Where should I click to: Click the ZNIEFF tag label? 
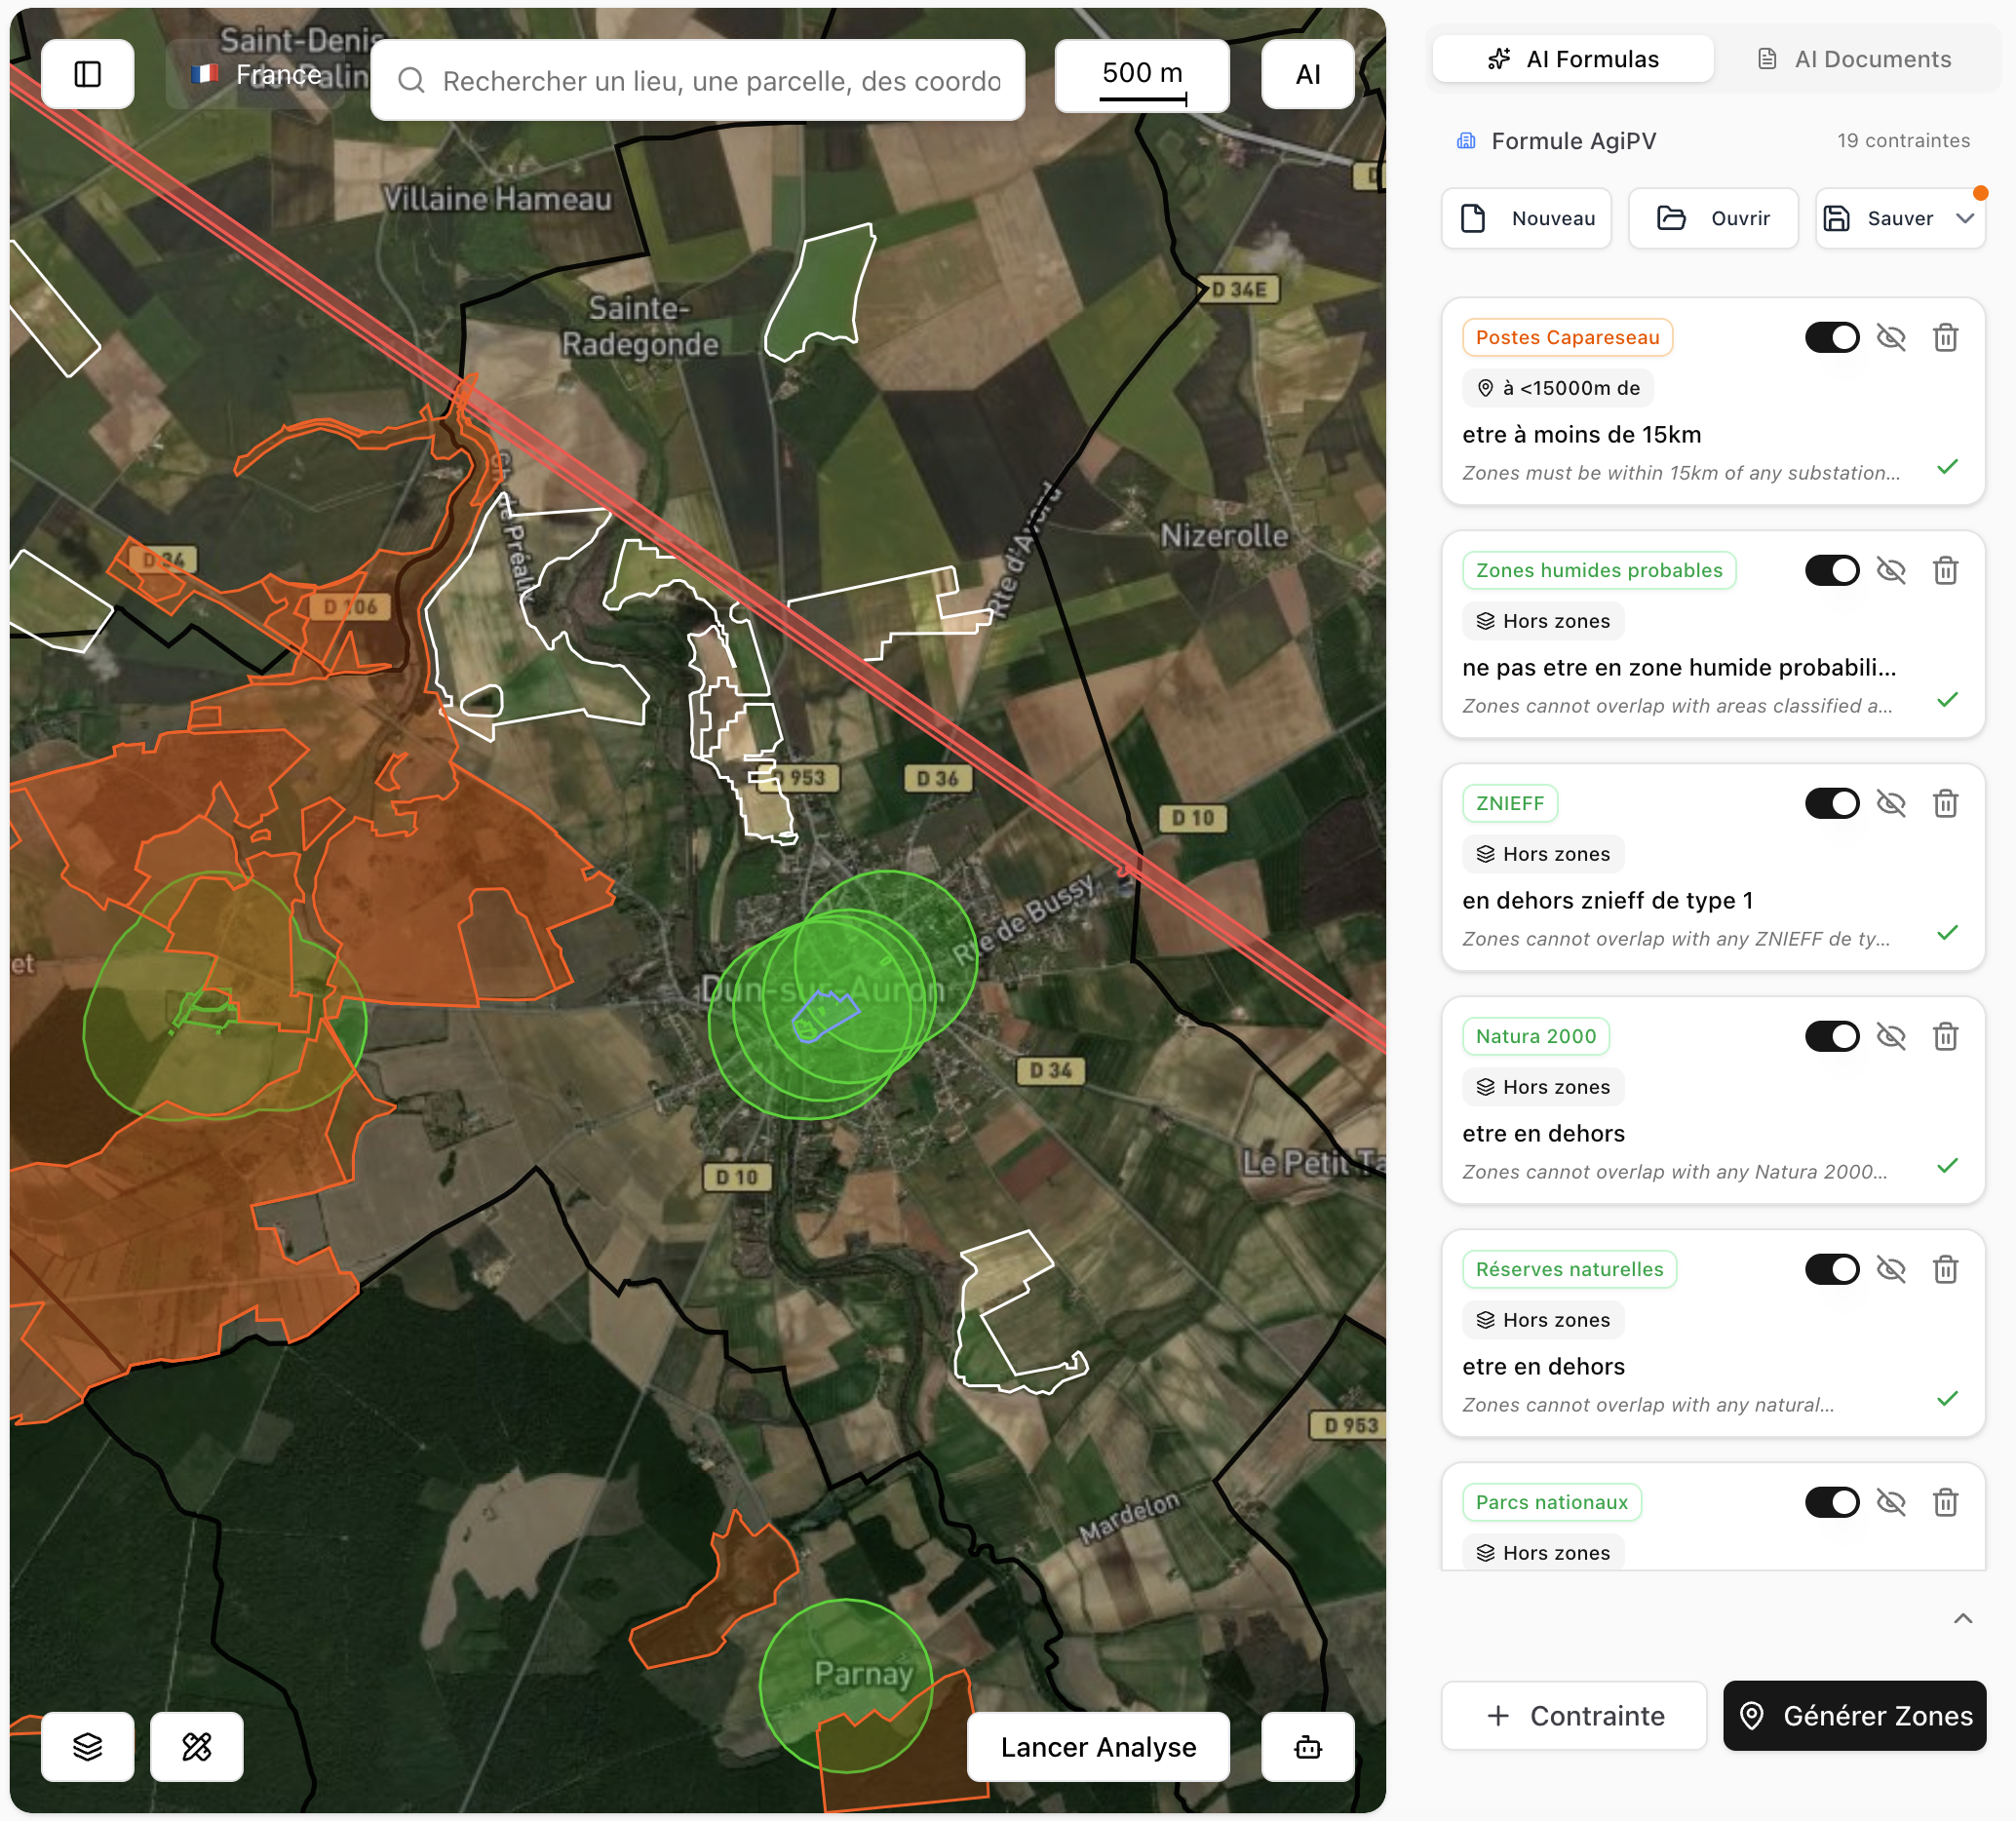(x=1510, y=804)
